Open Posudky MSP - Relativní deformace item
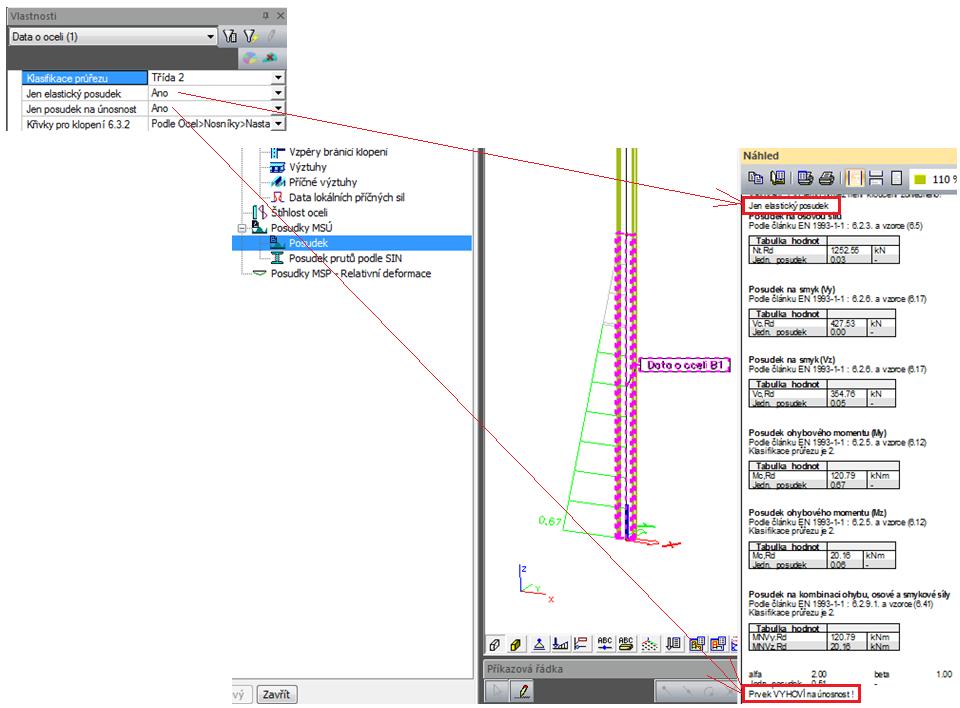Screen dimensions: 960x708 tap(351, 273)
